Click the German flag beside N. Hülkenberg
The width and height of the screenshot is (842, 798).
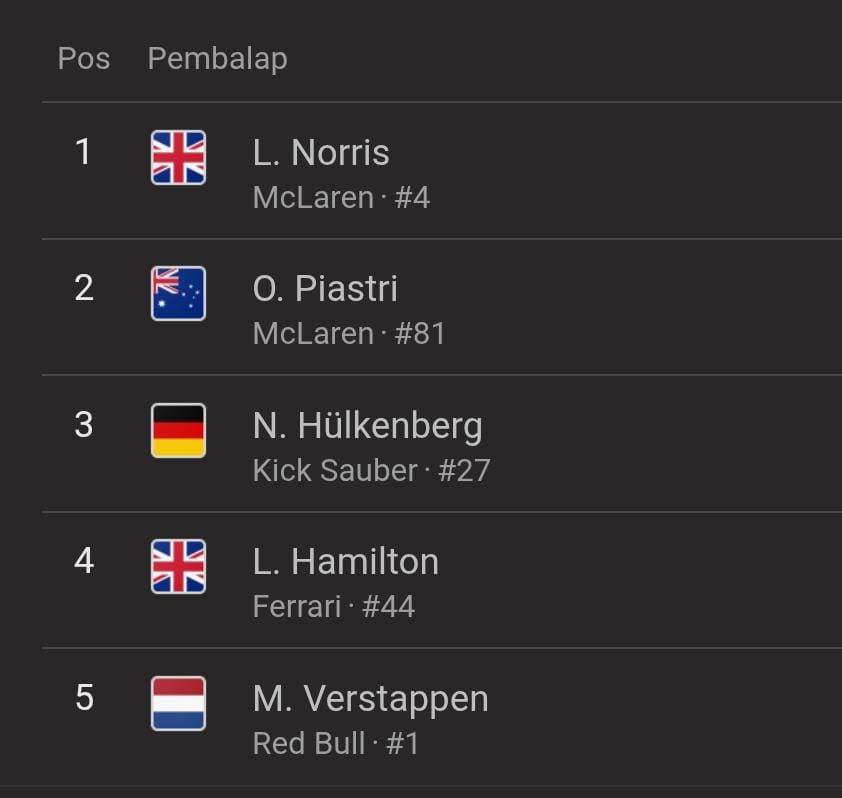pyautogui.click(x=178, y=430)
